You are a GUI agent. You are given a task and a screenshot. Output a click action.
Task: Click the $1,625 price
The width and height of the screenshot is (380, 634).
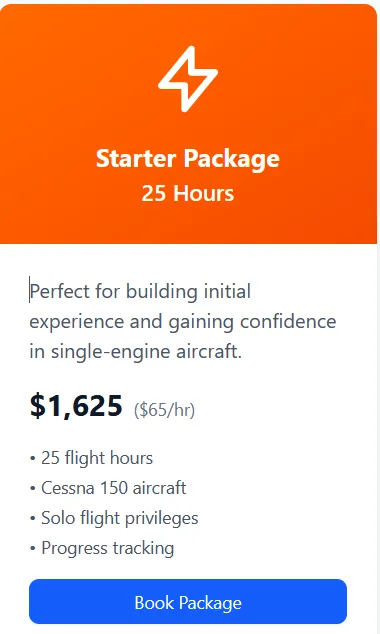[x=76, y=406]
